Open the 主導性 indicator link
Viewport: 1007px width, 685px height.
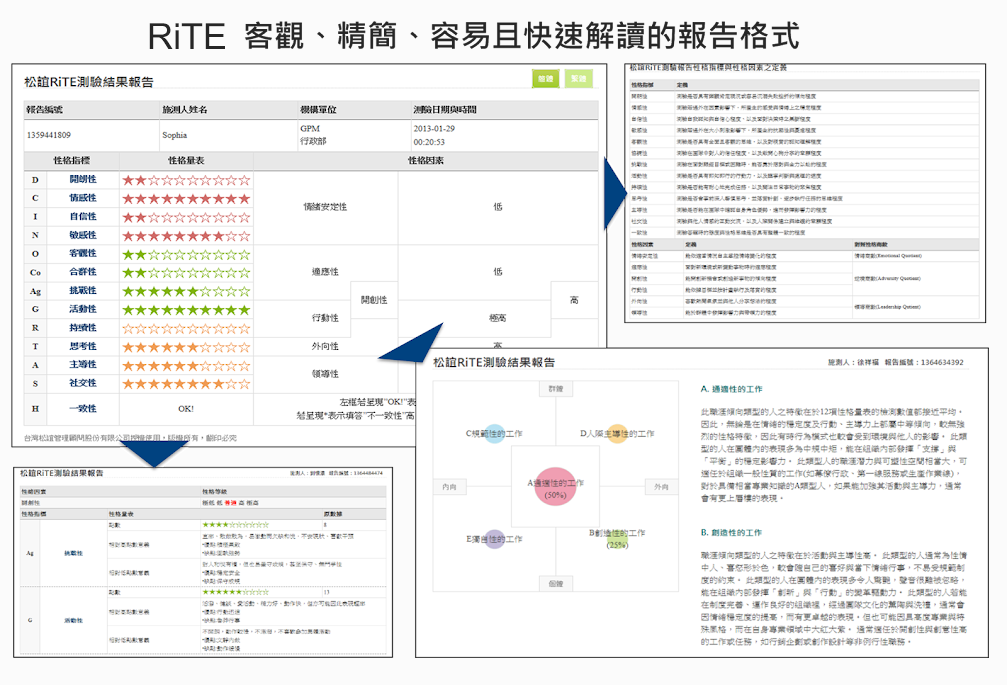[x=83, y=365]
